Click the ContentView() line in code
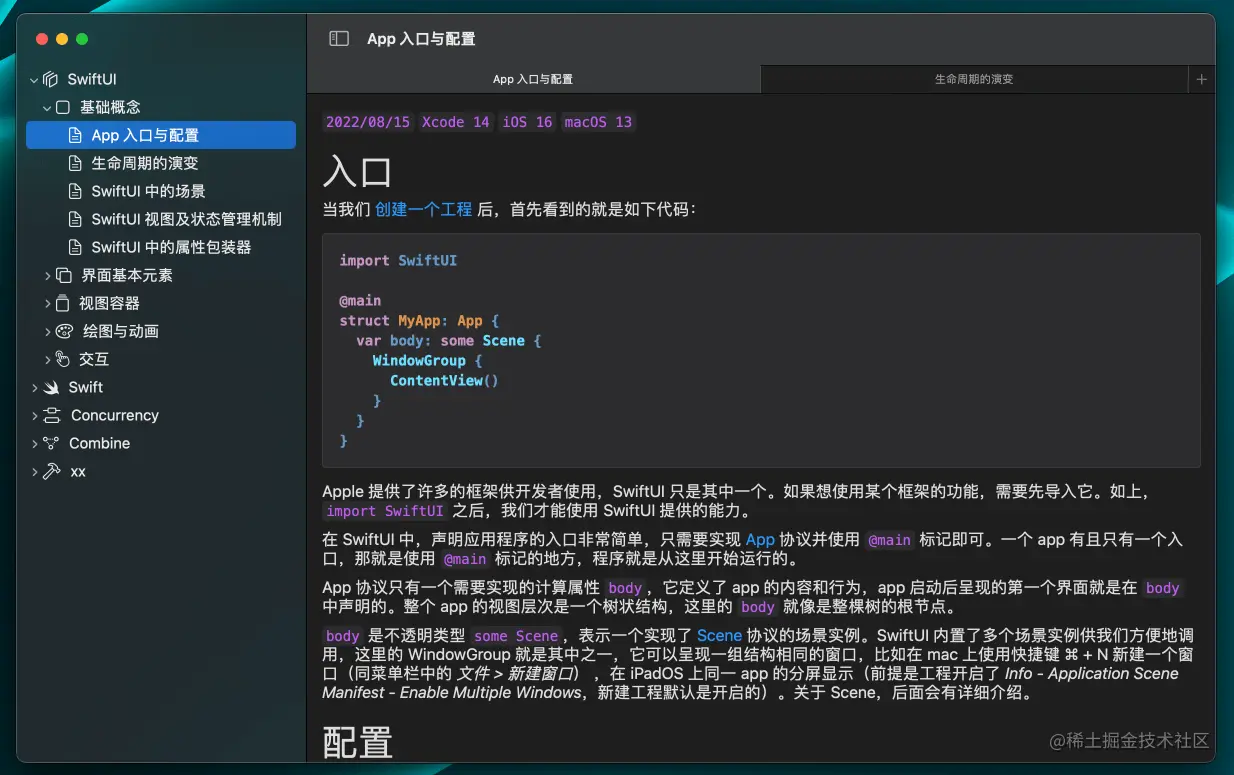1234x775 pixels. point(444,380)
